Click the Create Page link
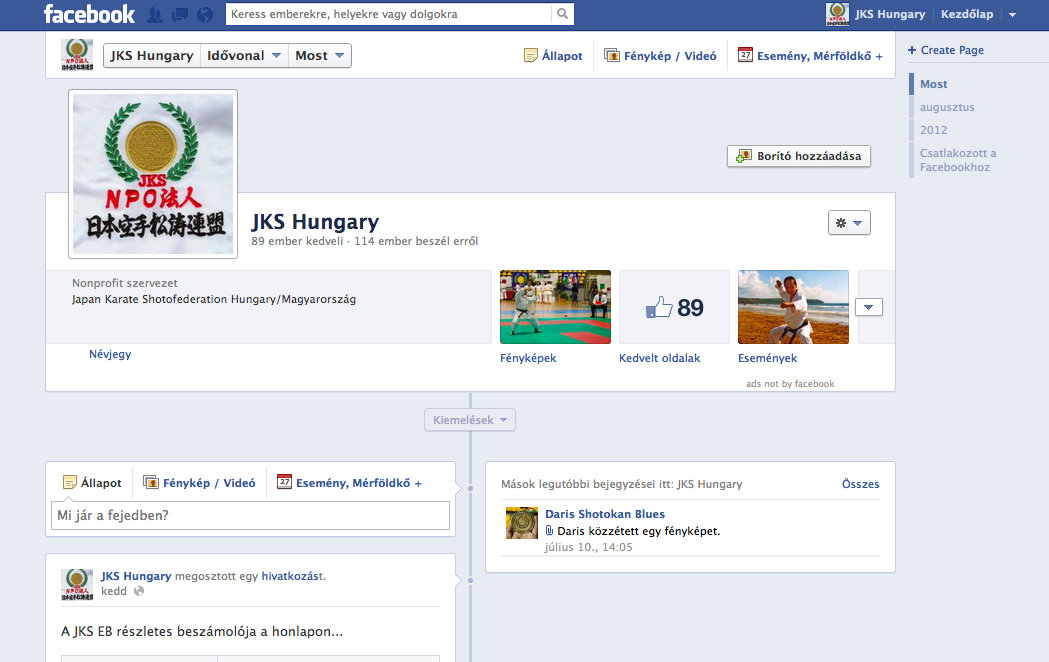 [945, 50]
